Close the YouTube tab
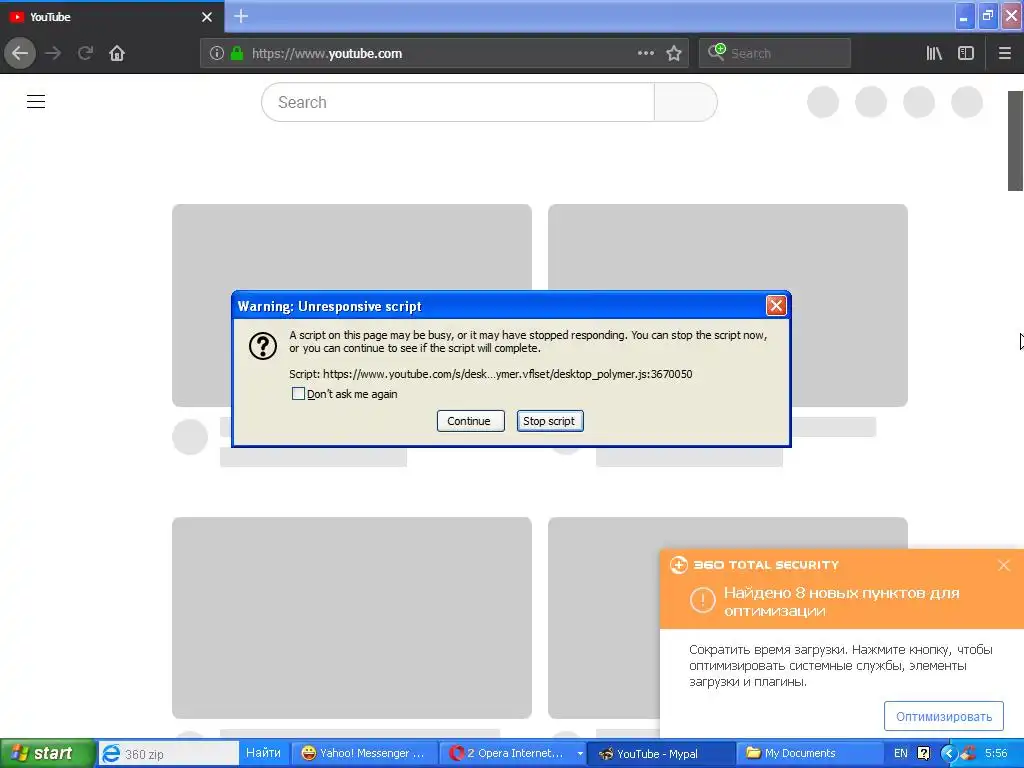Screen dimensions: 1024x768 207,17
